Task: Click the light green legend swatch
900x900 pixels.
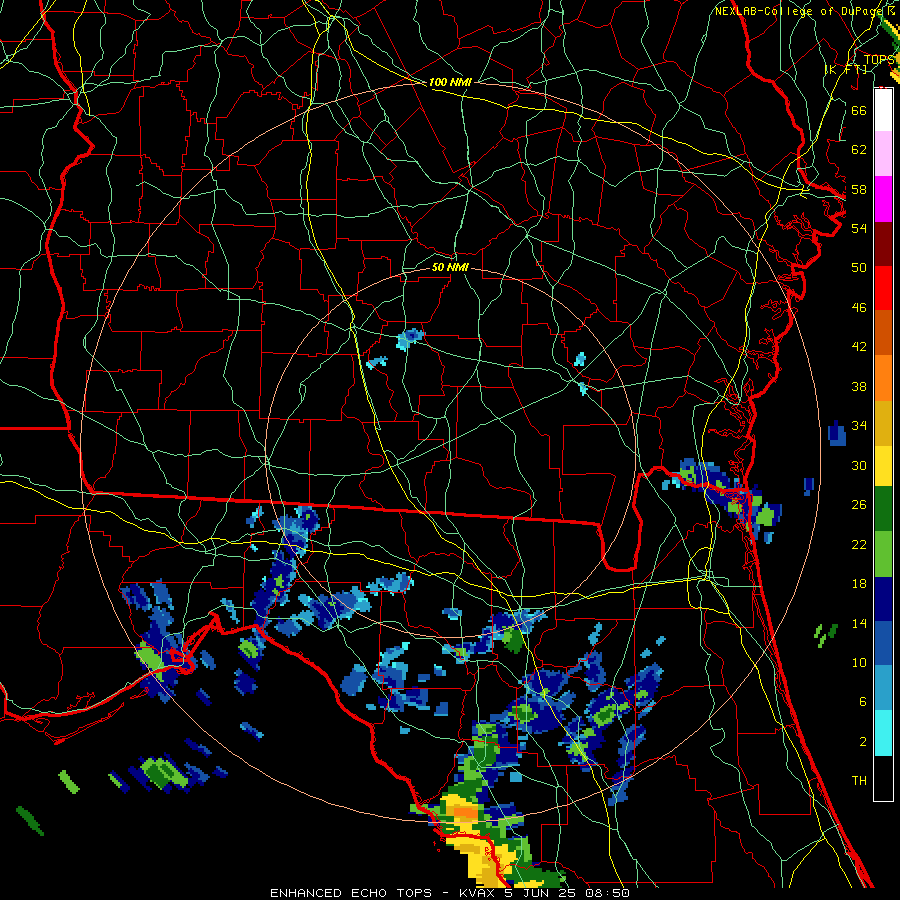Action: pos(883,554)
